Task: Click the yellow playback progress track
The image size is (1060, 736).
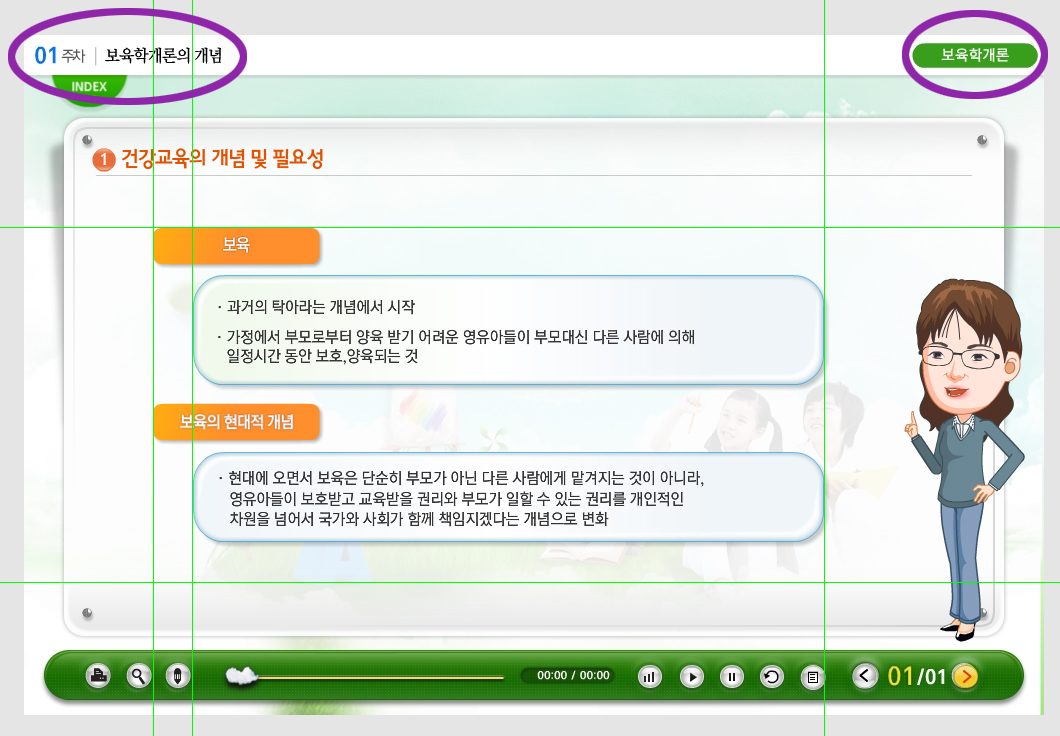Action: (381, 677)
